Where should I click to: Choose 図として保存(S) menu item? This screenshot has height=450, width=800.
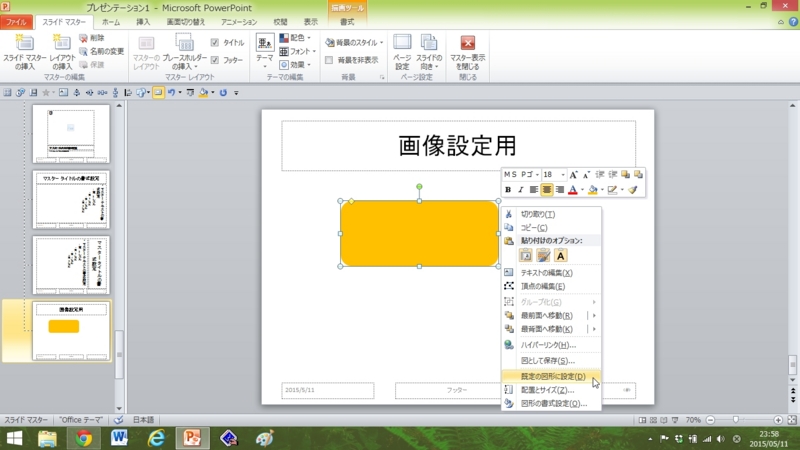pos(551,361)
